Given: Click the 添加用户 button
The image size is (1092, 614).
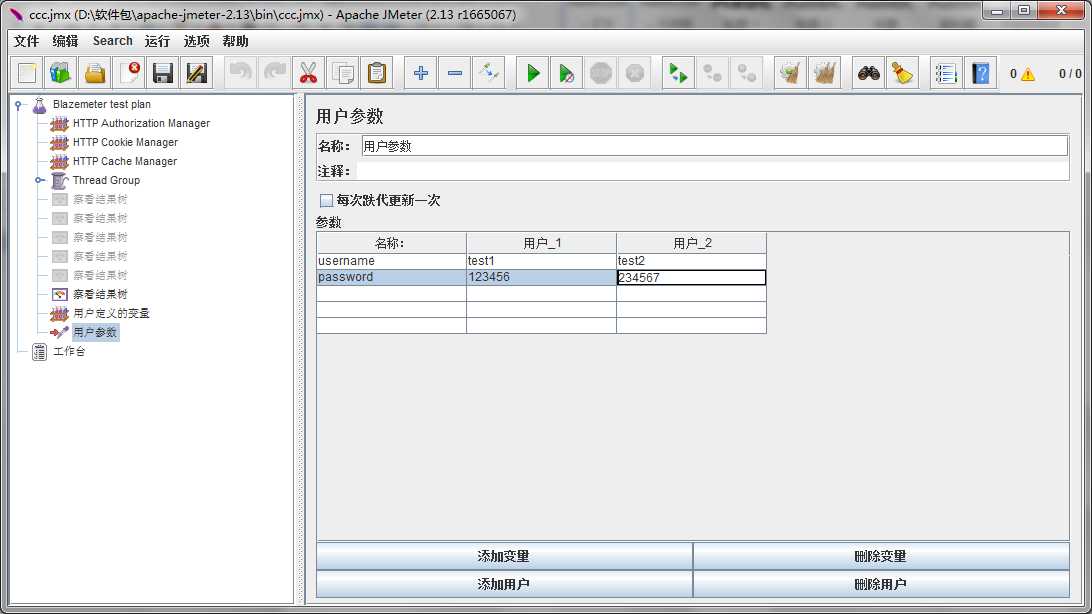Looking at the screenshot, I should click(x=504, y=584).
